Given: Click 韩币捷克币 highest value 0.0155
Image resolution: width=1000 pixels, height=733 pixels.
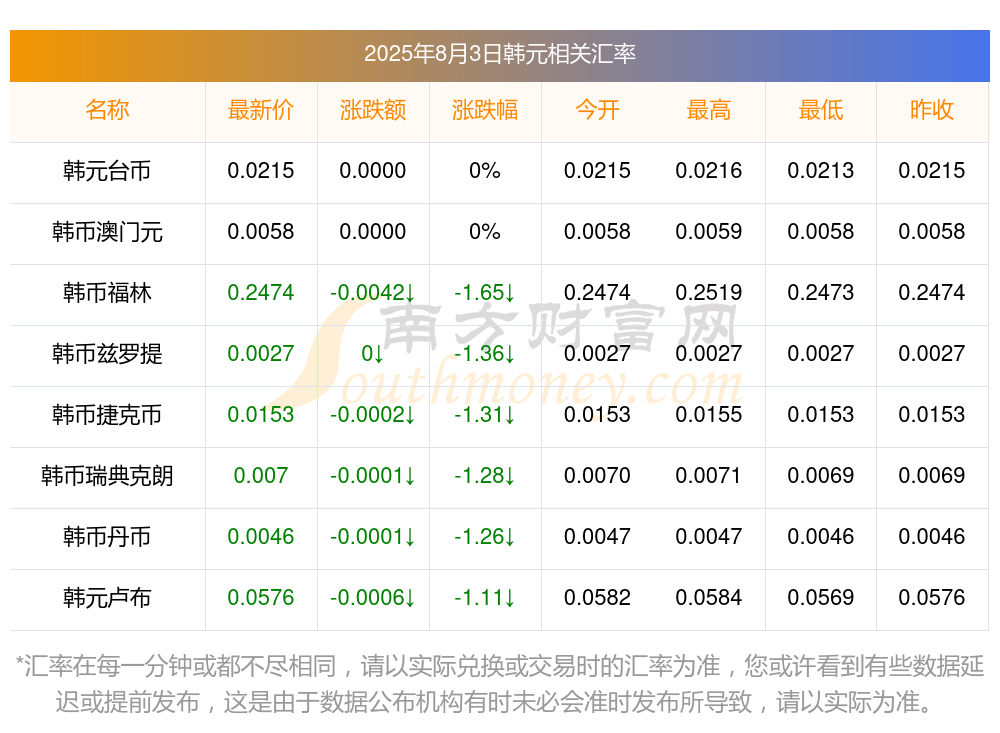Looking at the screenshot, I should [709, 414].
